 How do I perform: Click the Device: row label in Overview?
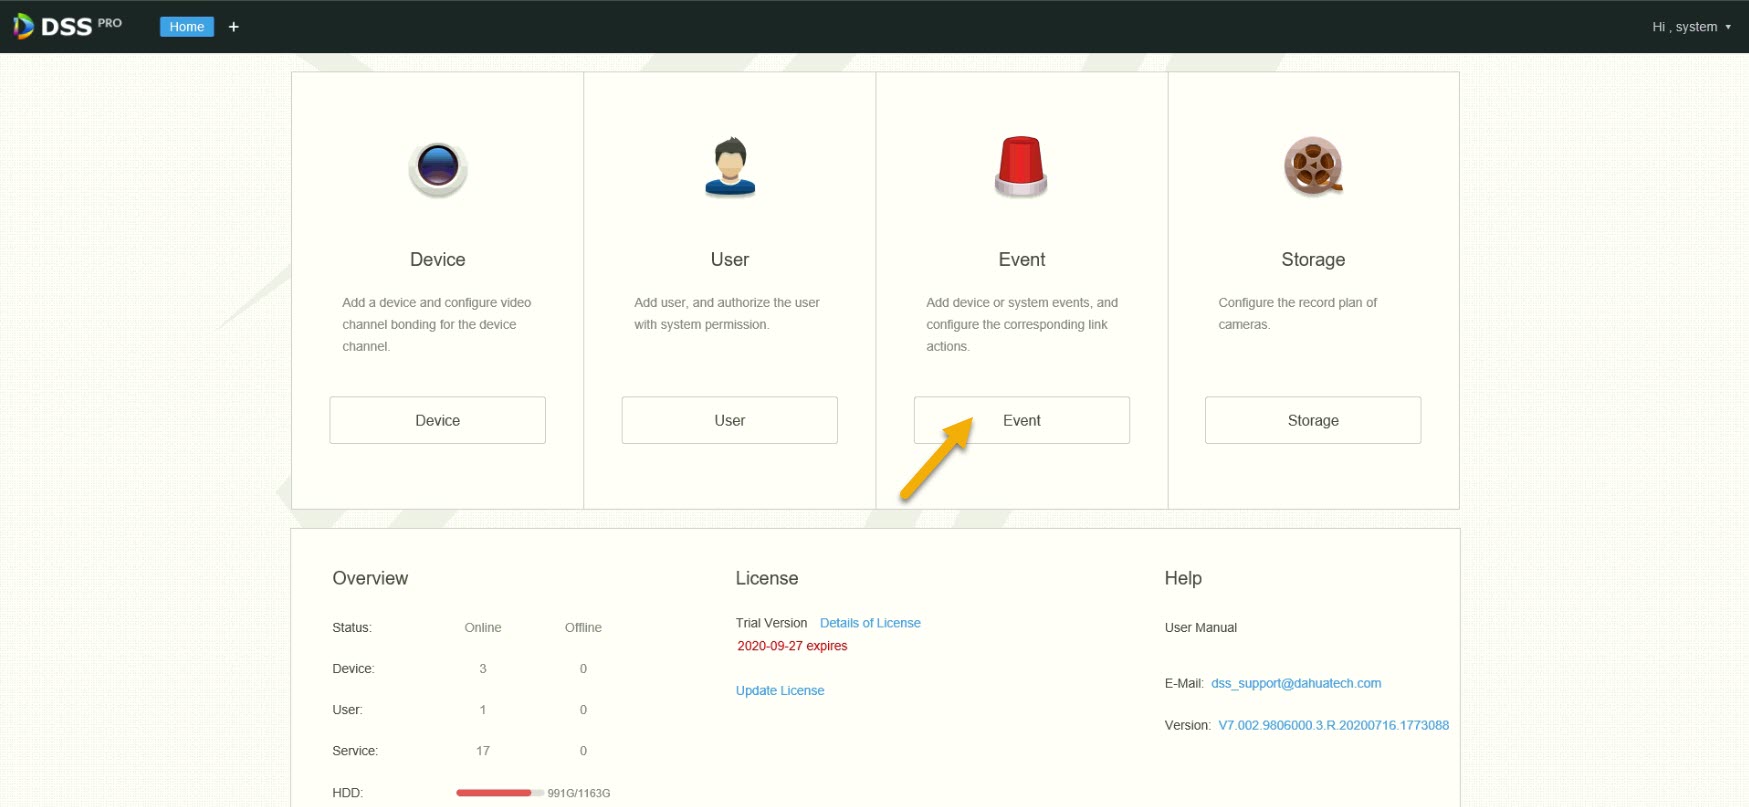353,669
